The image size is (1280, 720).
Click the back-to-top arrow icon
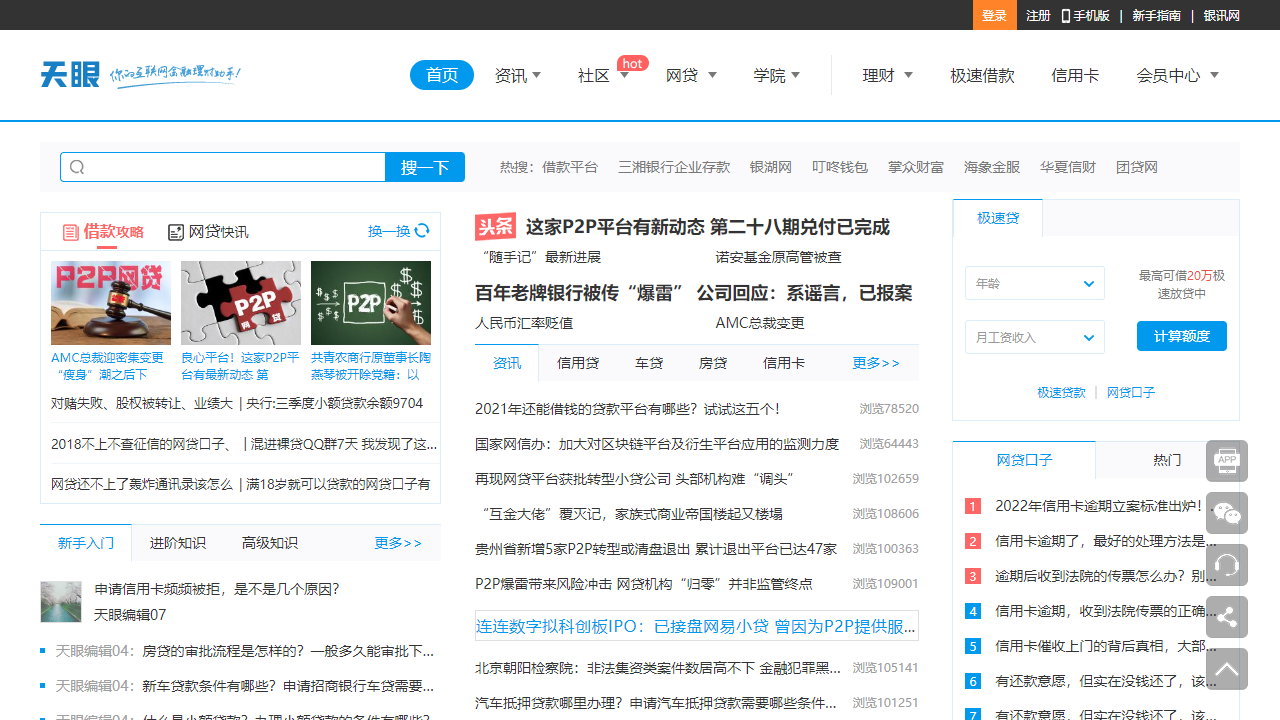(x=1227, y=669)
